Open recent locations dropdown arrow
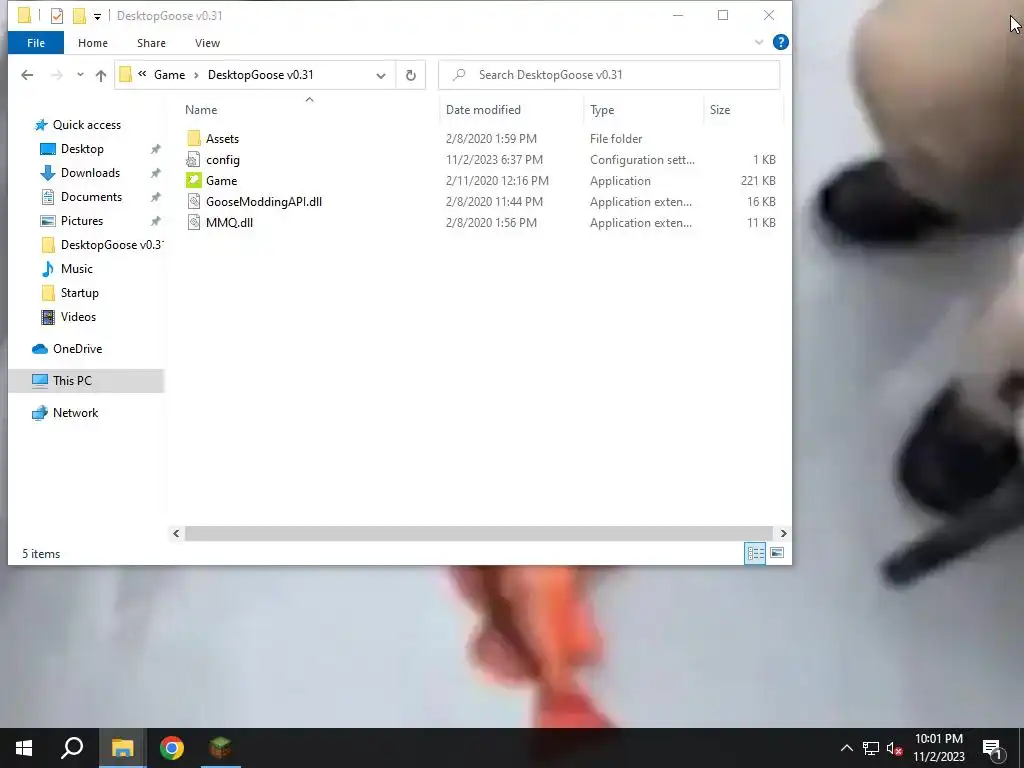 80,75
